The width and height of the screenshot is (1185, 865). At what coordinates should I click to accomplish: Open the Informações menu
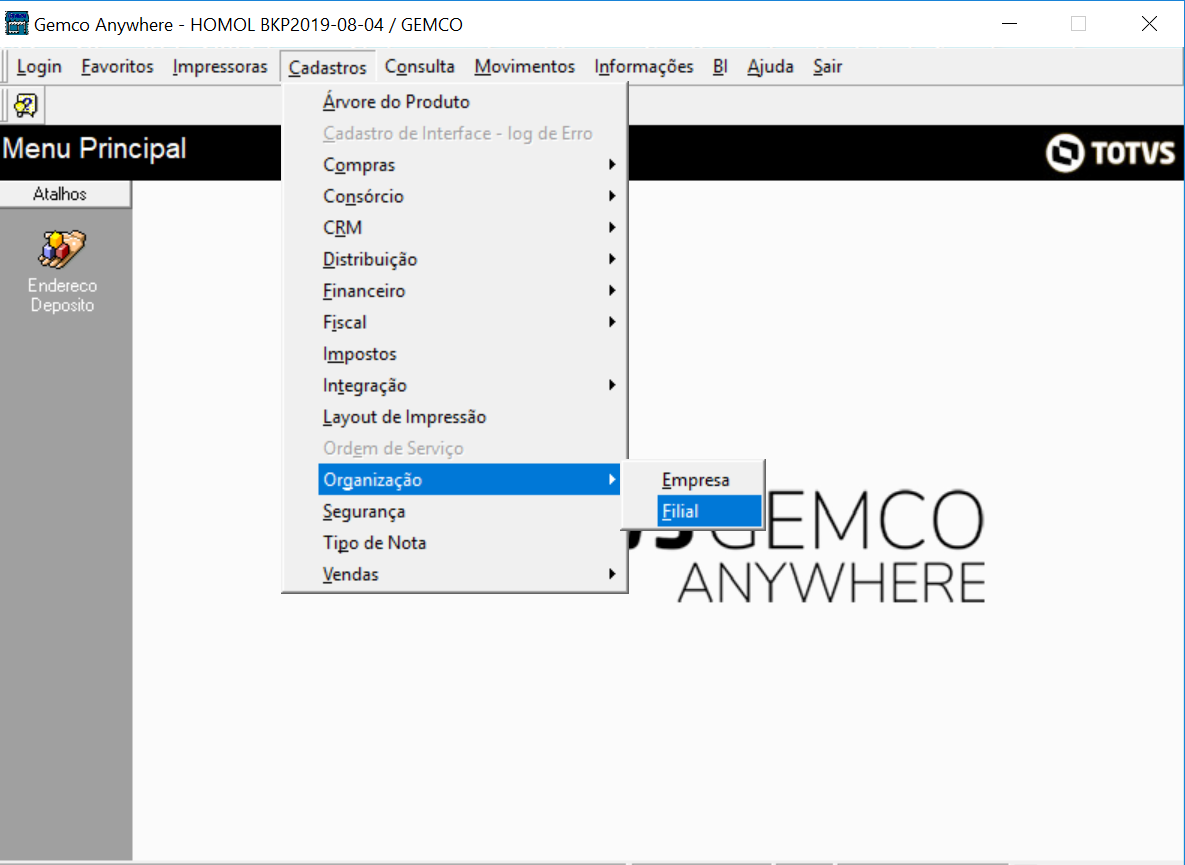643,66
